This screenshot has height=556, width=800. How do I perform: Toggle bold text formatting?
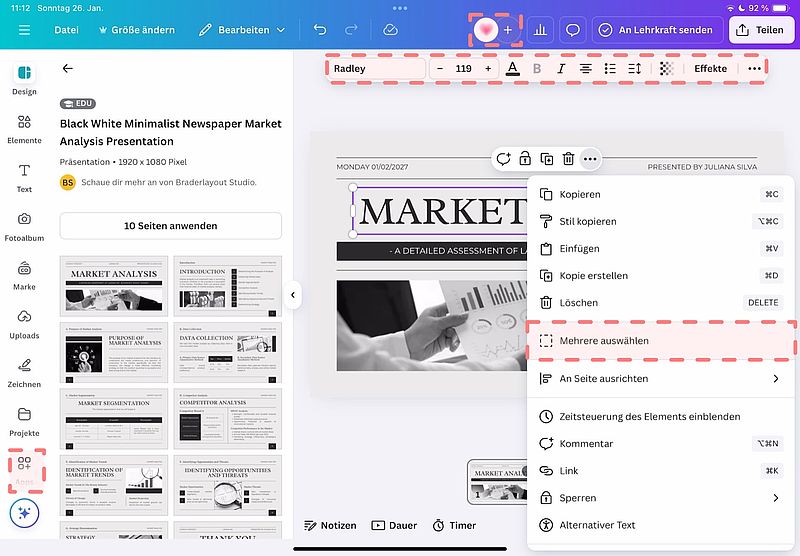537,69
